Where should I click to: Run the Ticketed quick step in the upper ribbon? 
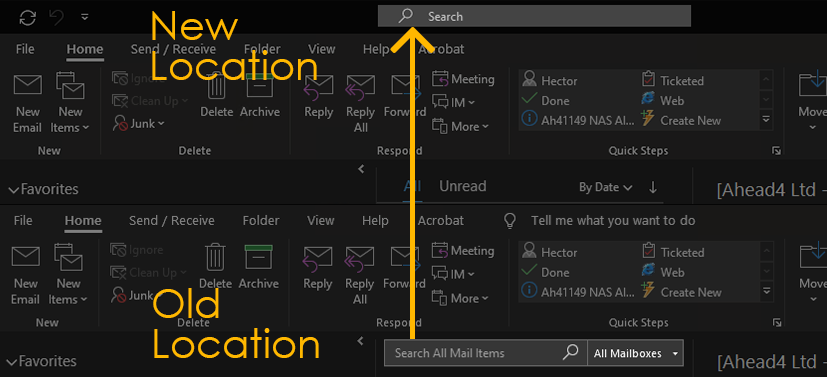coord(672,81)
